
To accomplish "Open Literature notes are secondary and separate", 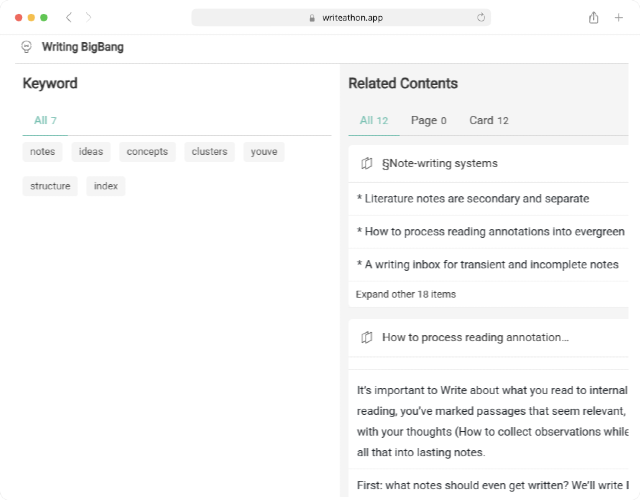I will pos(473,199).
